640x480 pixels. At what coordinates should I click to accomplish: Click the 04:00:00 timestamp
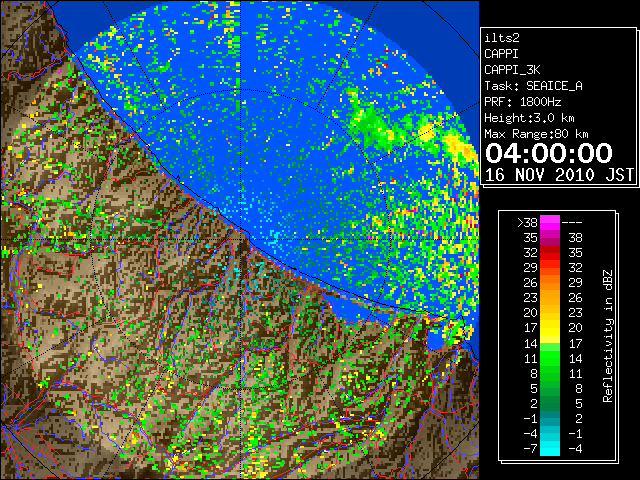click(549, 153)
